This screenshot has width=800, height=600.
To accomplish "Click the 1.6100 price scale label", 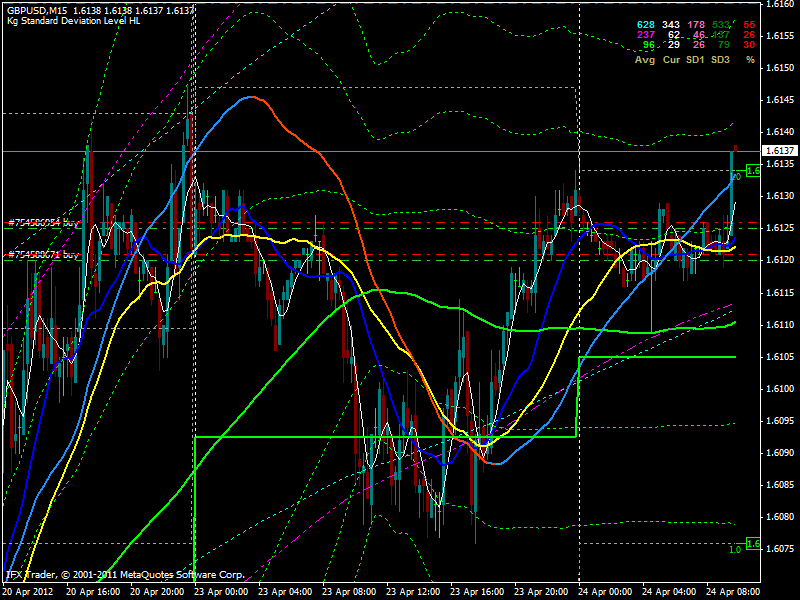I will [x=780, y=389].
